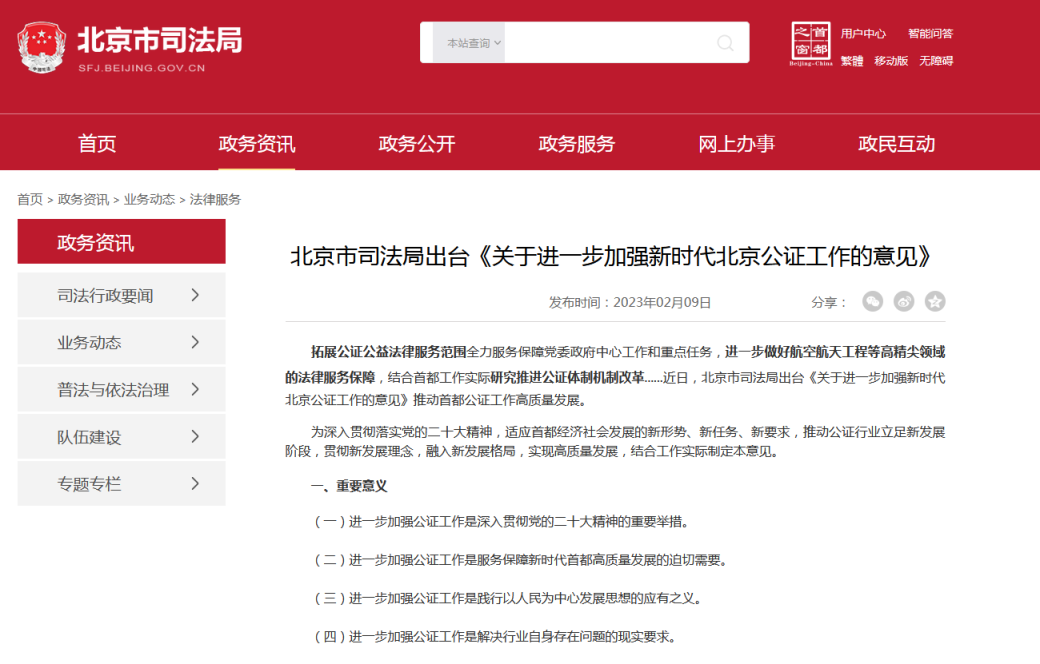Open 政务公开 navigation tab
The height and width of the screenshot is (664, 1040).
coord(417,144)
